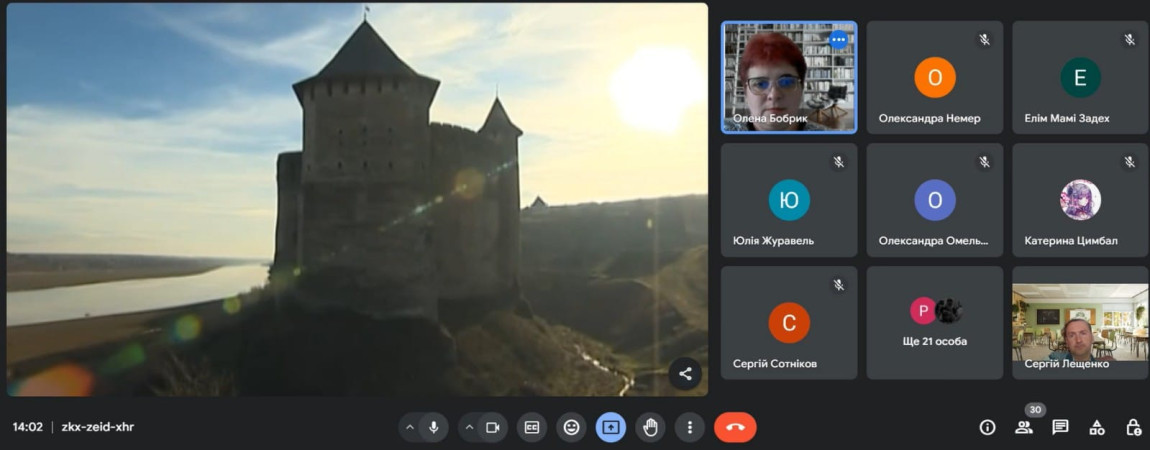This screenshot has height=450, width=1150.
Task: Send an emoji reaction
Action: [x=571, y=427]
